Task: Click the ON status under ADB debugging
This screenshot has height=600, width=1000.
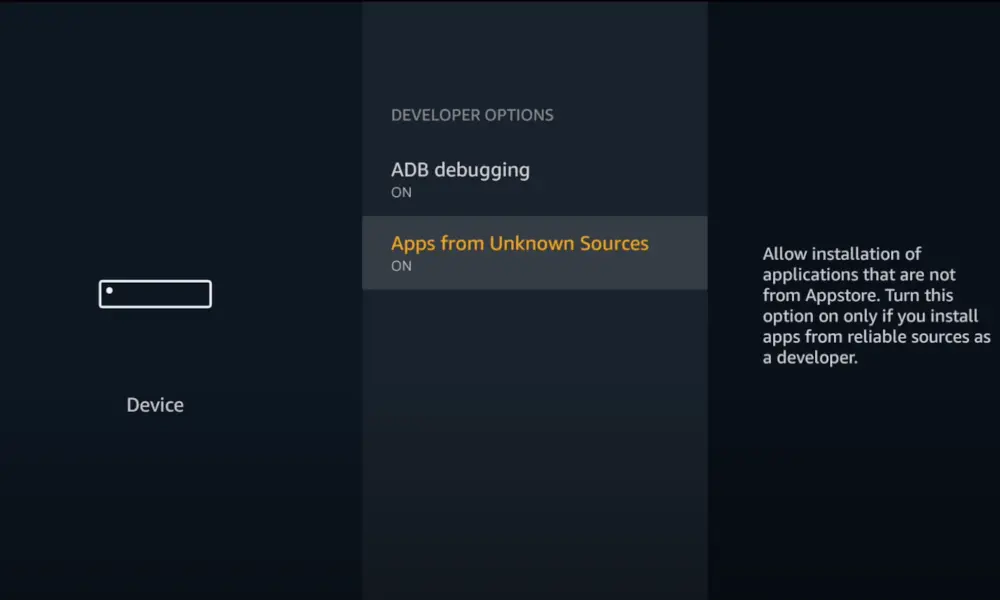Action: click(x=401, y=193)
